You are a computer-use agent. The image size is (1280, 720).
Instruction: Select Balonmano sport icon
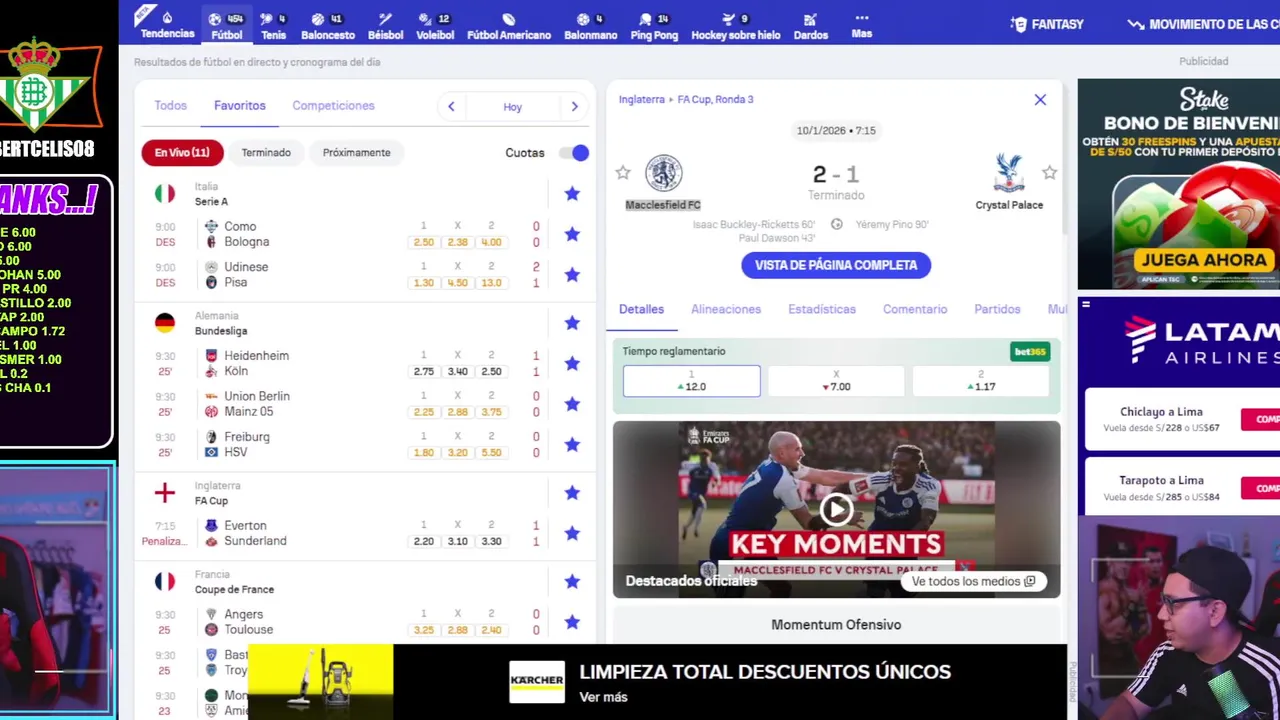[590, 25]
